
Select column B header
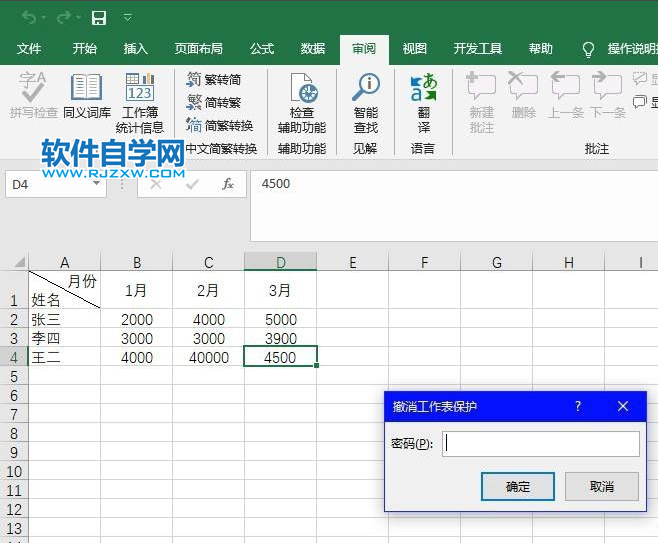pos(137,262)
